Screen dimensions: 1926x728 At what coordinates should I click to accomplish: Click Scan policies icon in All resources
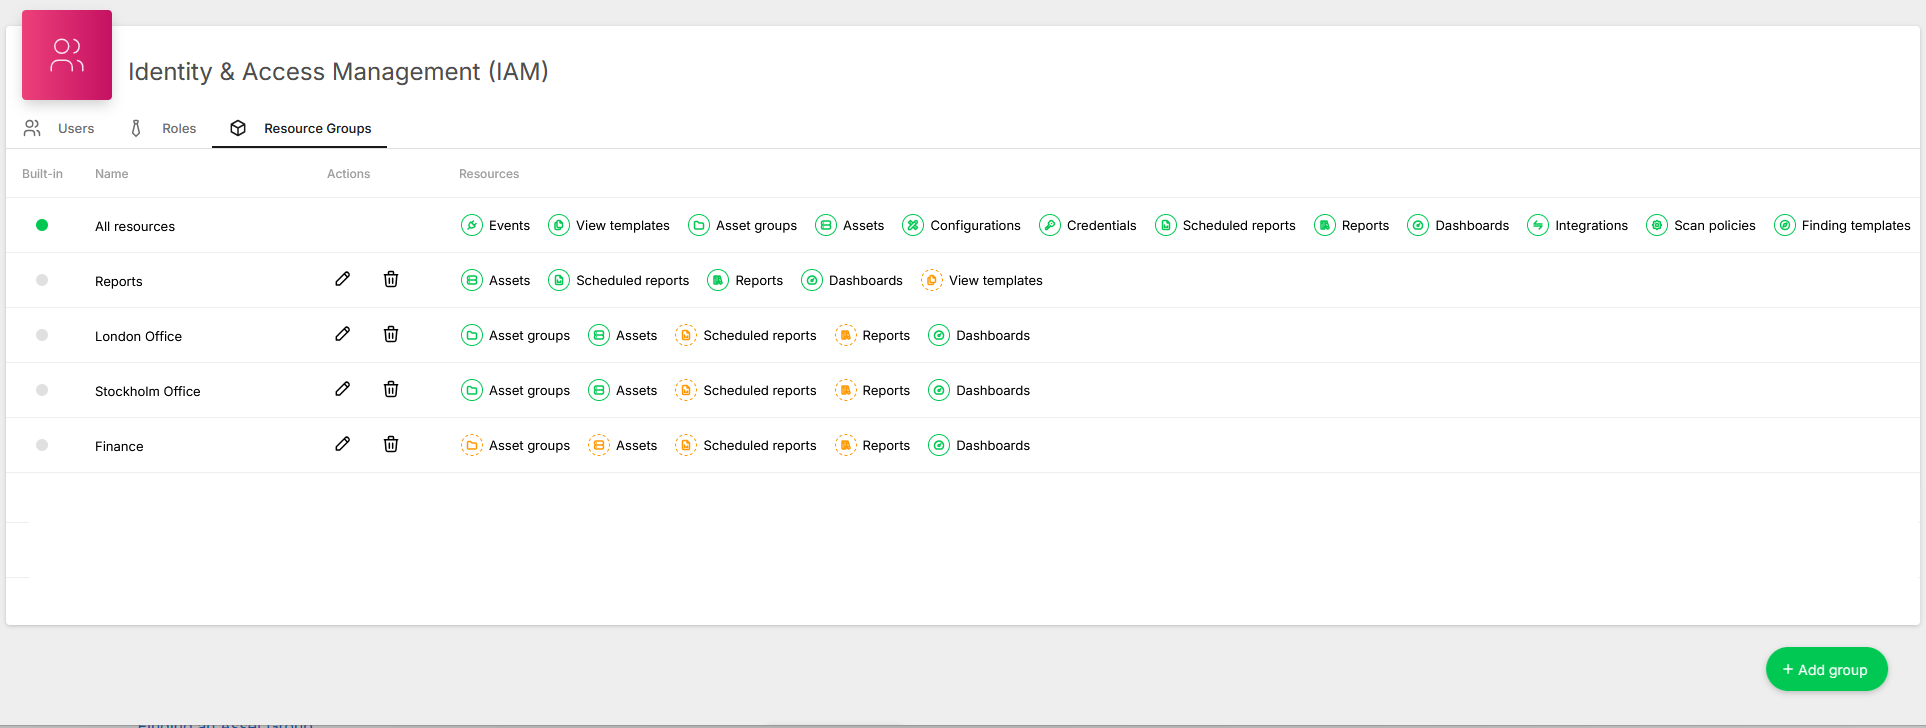pyautogui.click(x=1657, y=225)
